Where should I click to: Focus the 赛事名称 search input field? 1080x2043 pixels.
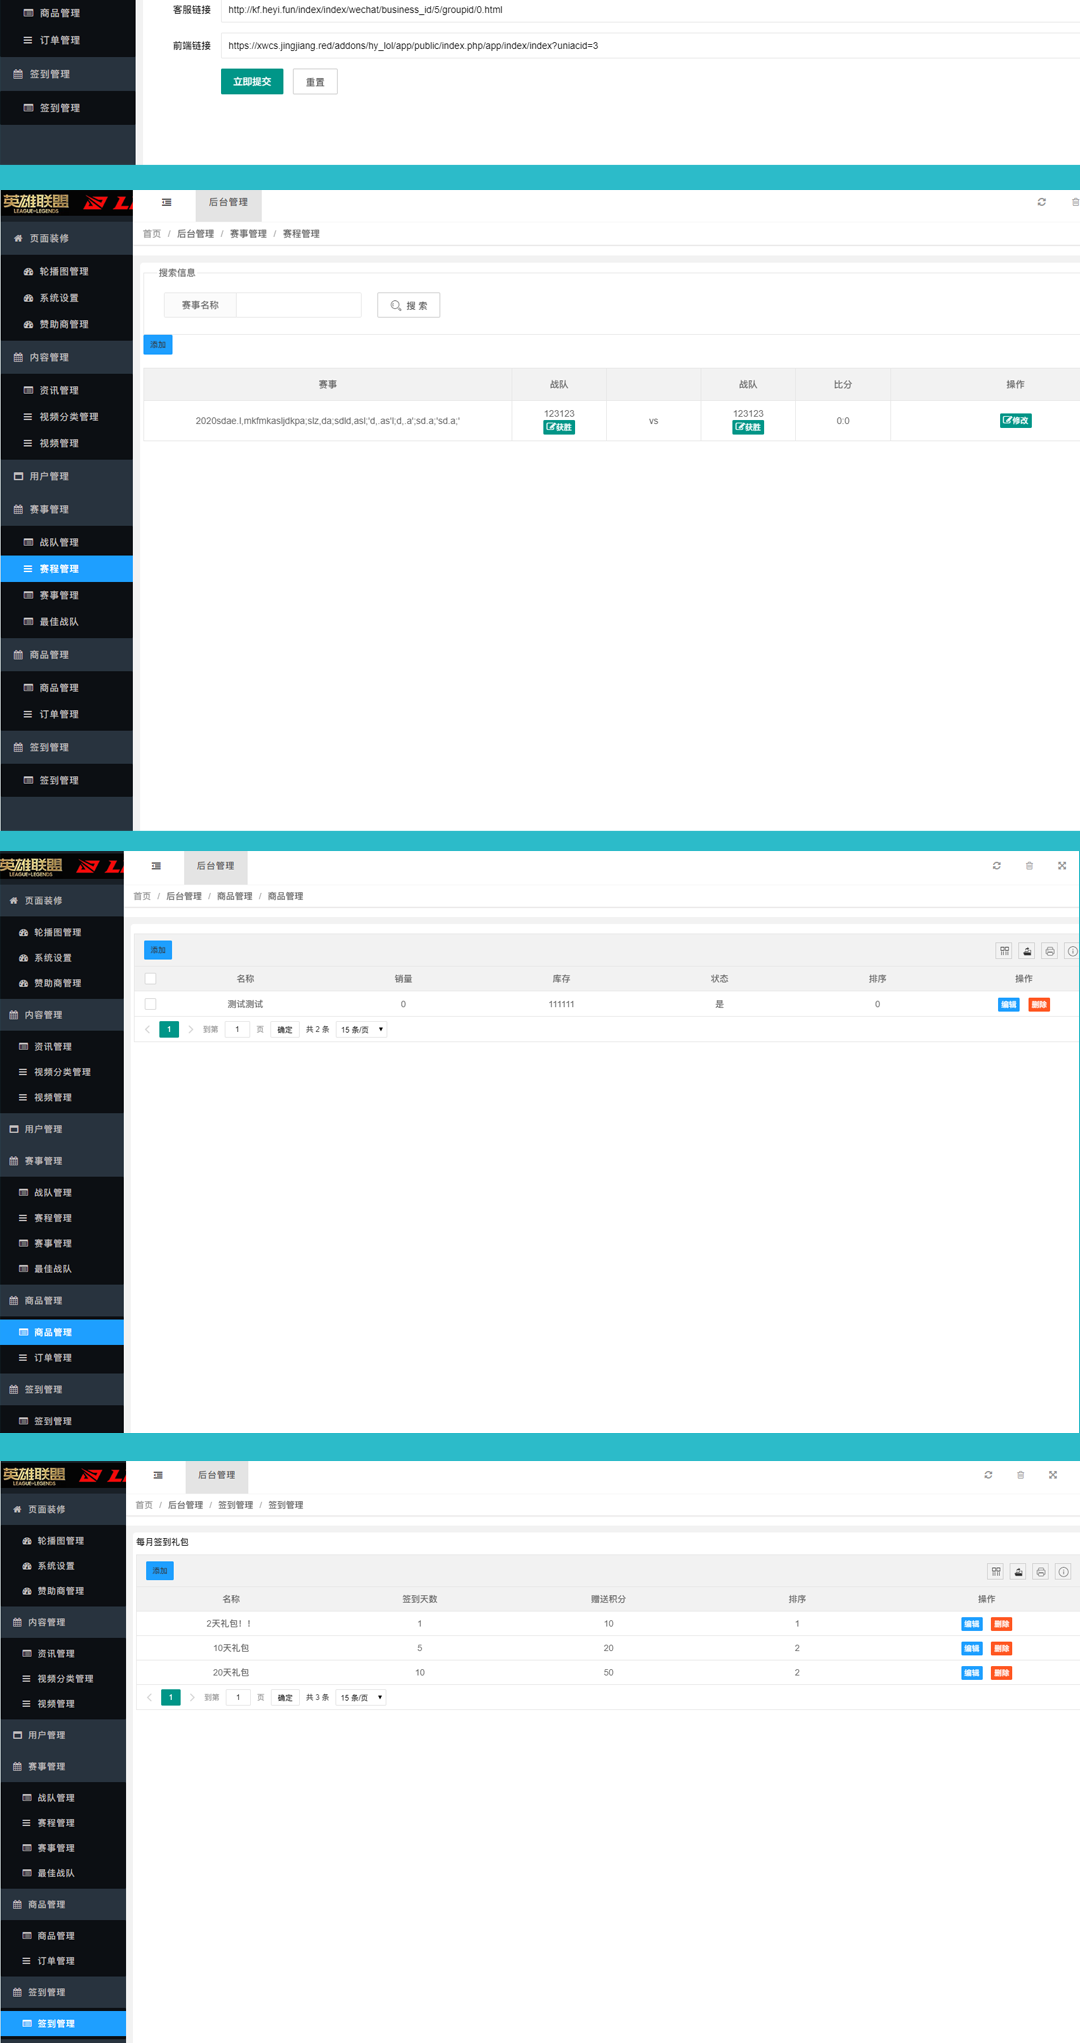[298, 305]
